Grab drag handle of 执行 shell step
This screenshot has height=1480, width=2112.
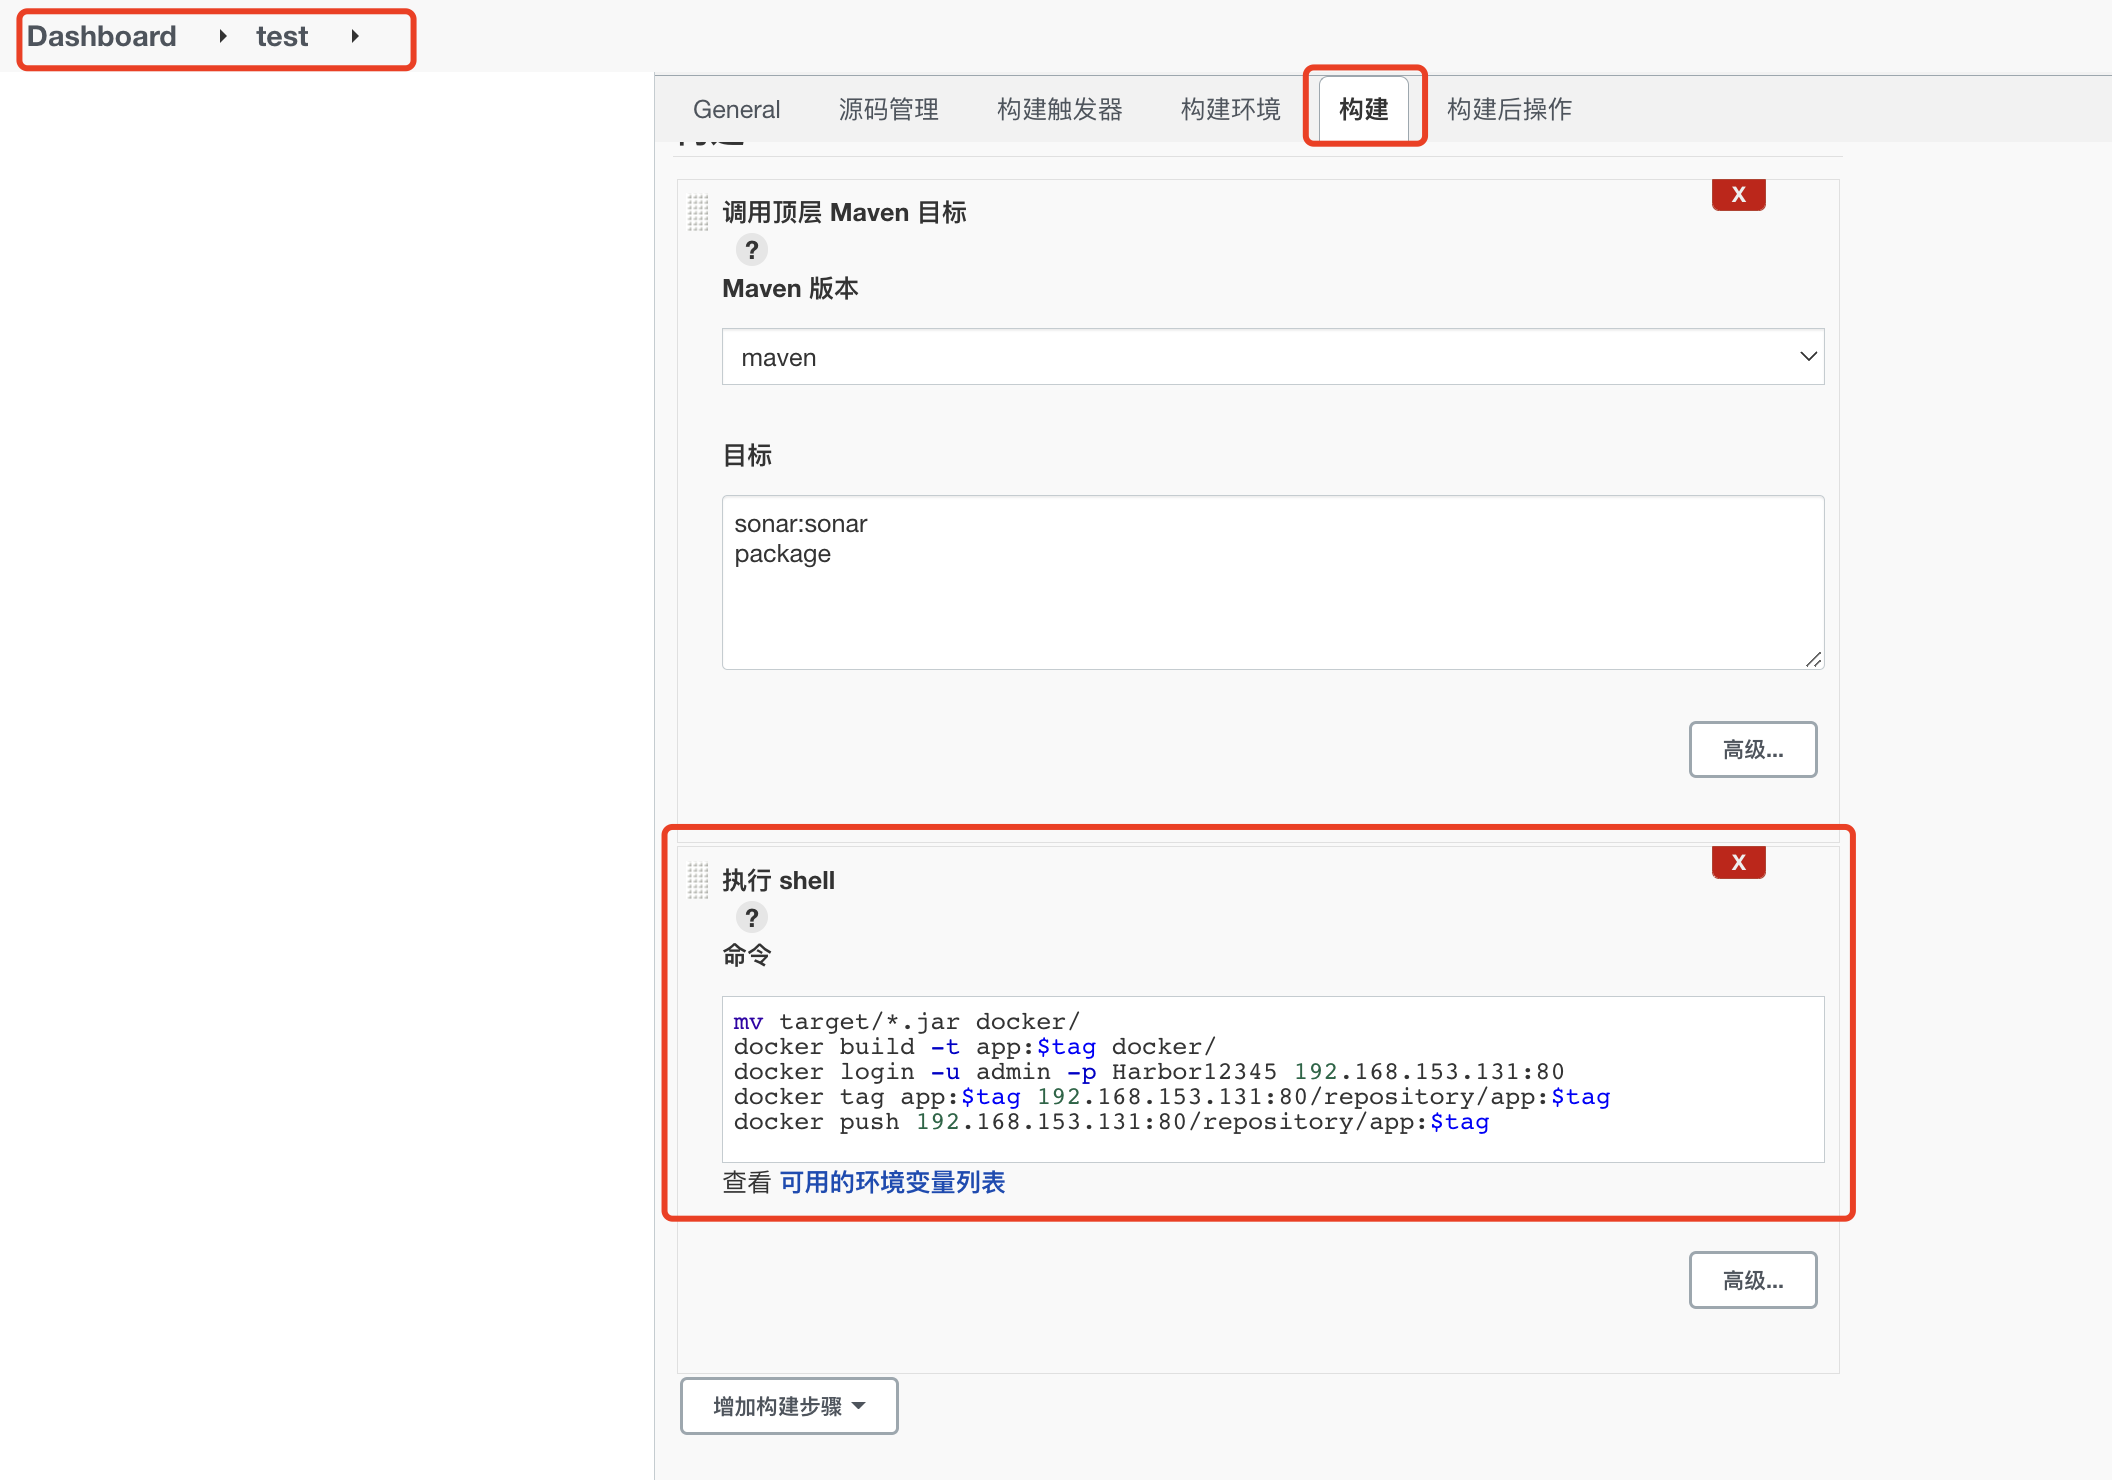[x=698, y=881]
